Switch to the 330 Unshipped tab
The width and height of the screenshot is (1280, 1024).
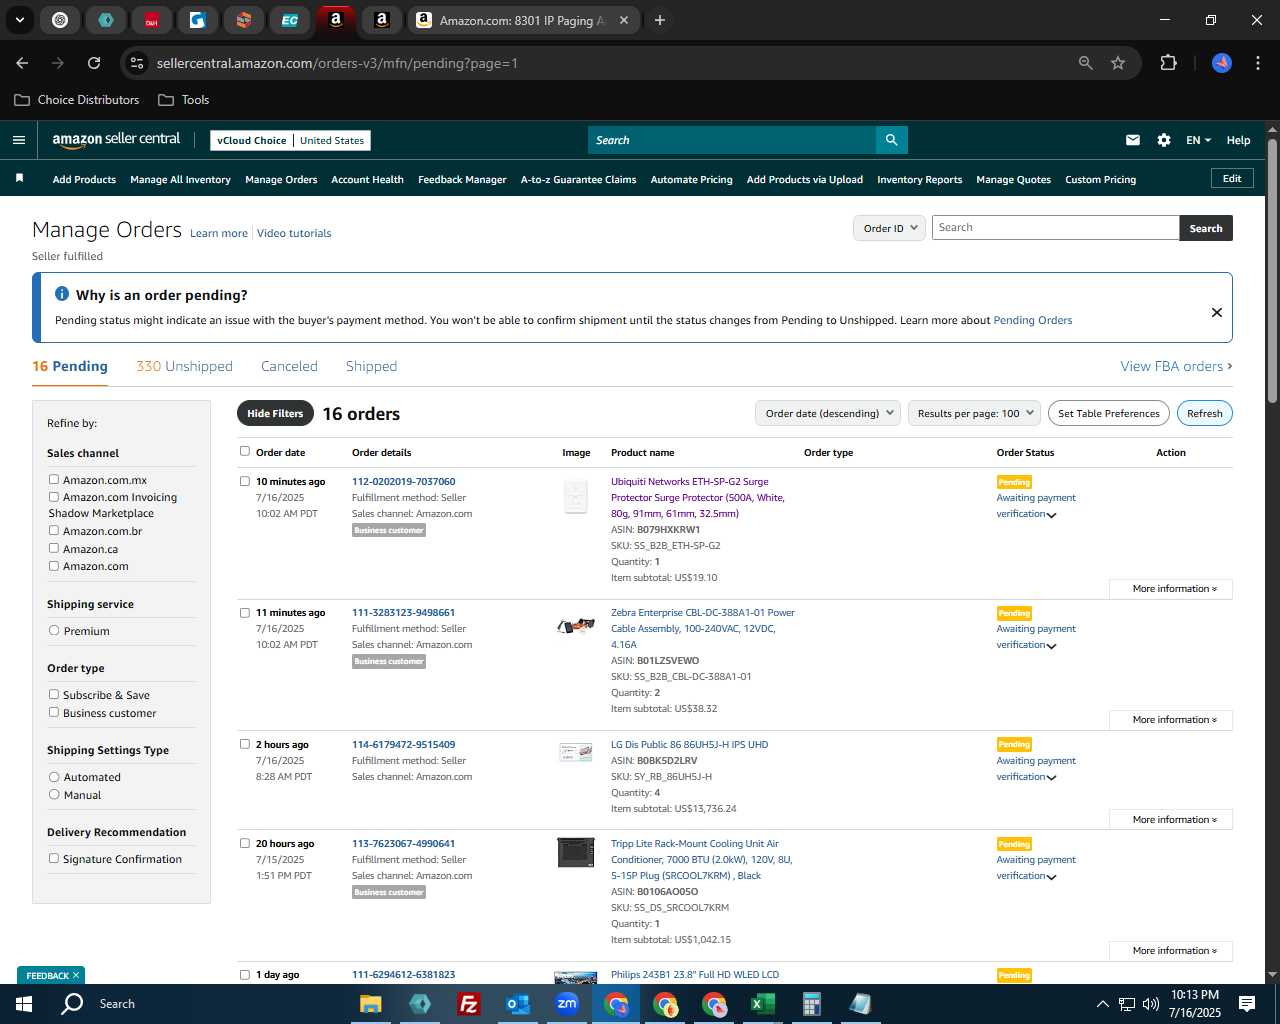184,366
